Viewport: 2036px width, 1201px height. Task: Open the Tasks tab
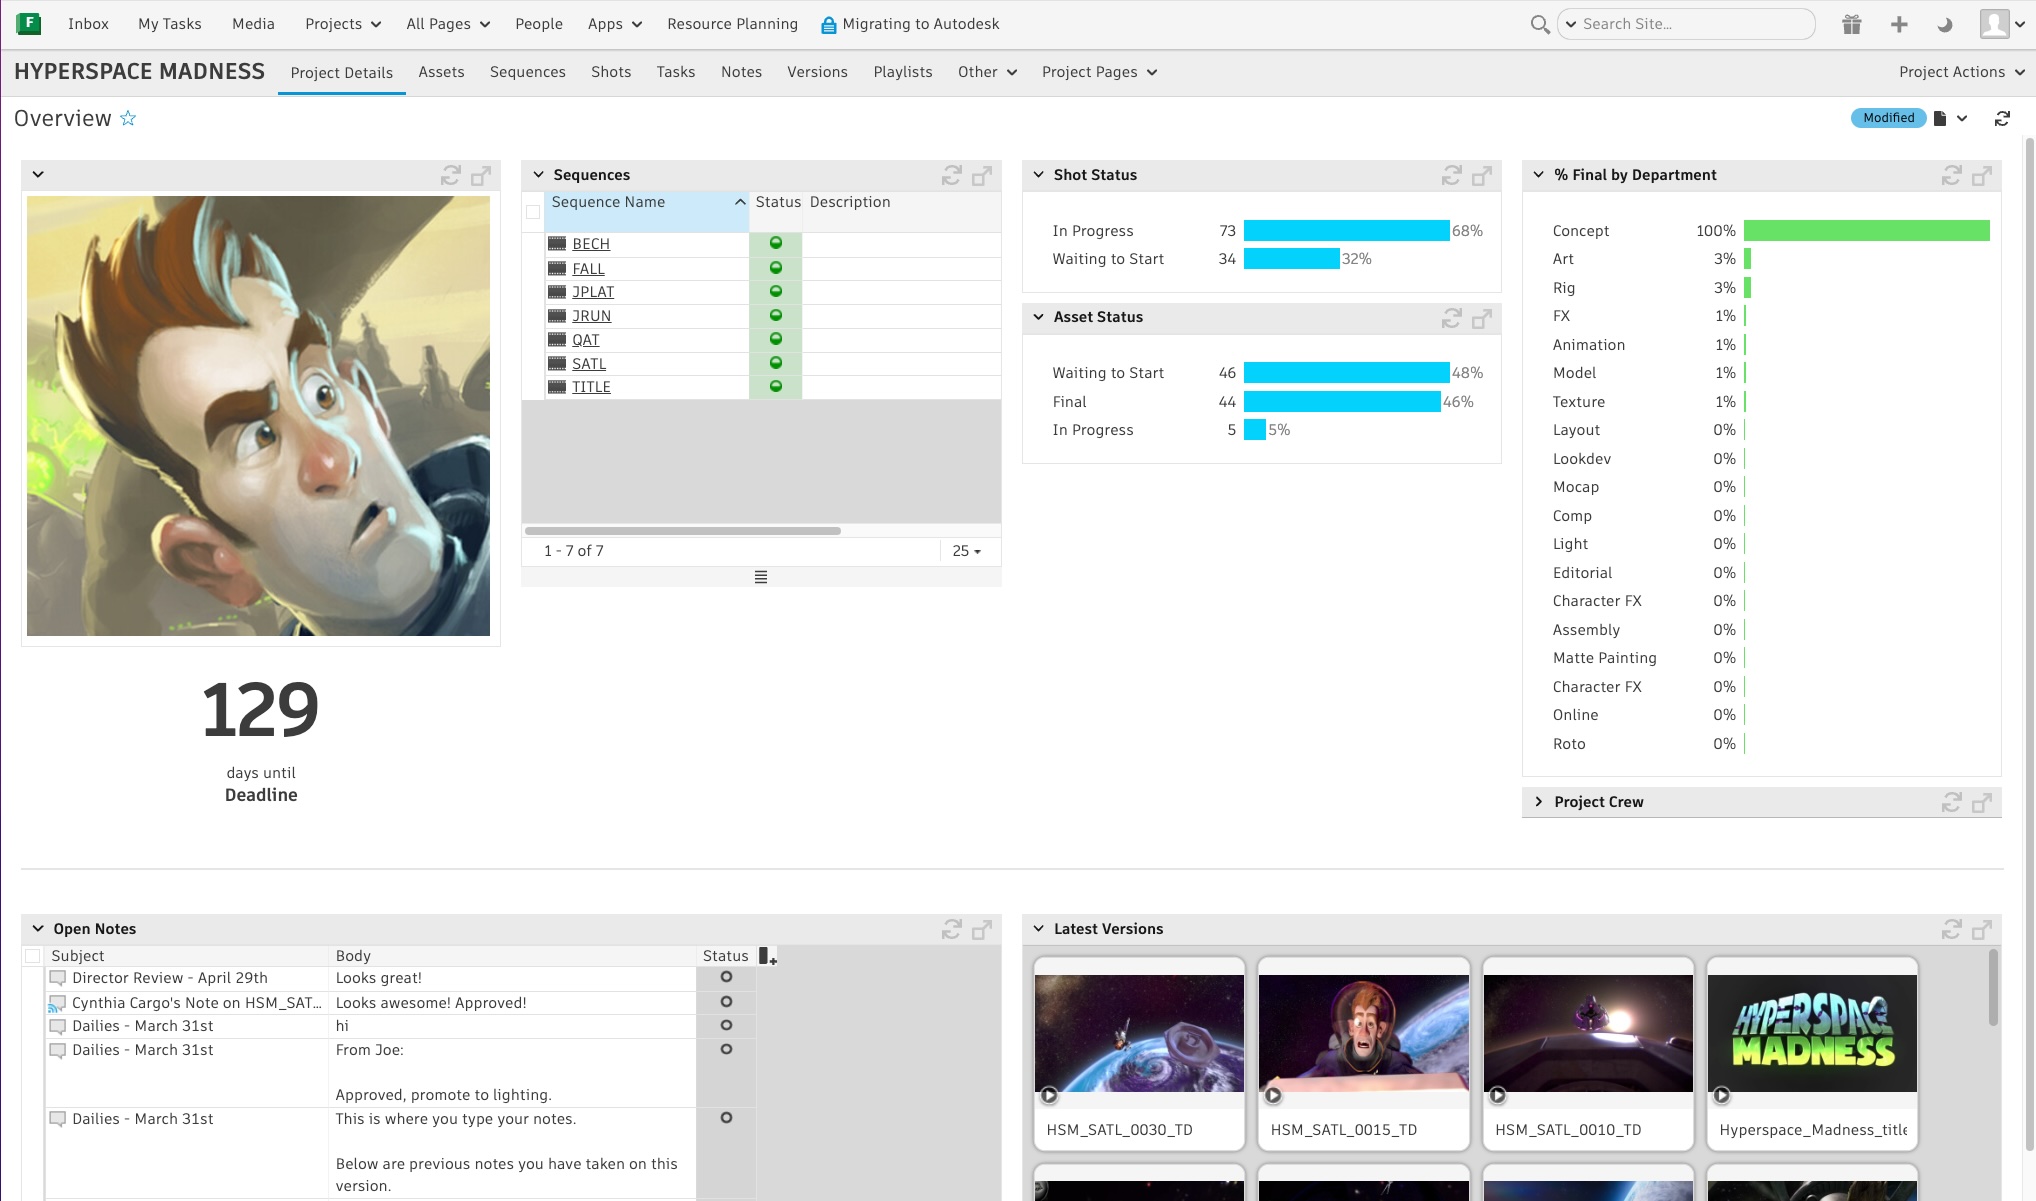[676, 72]
